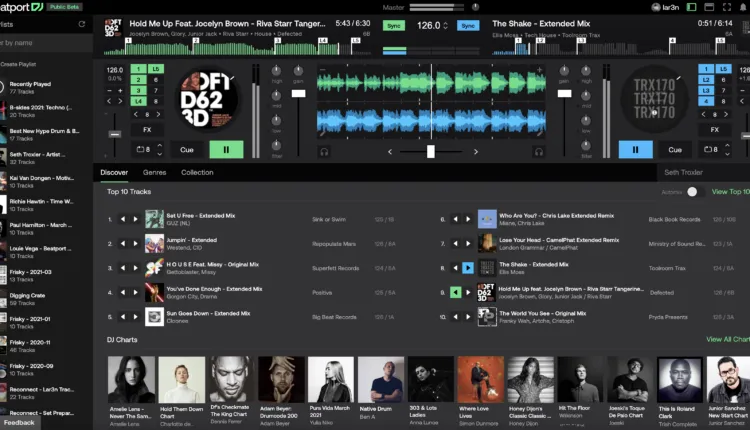Toggle the green sidebar layout icon
The image size is (750, 430).
(691, 7)
